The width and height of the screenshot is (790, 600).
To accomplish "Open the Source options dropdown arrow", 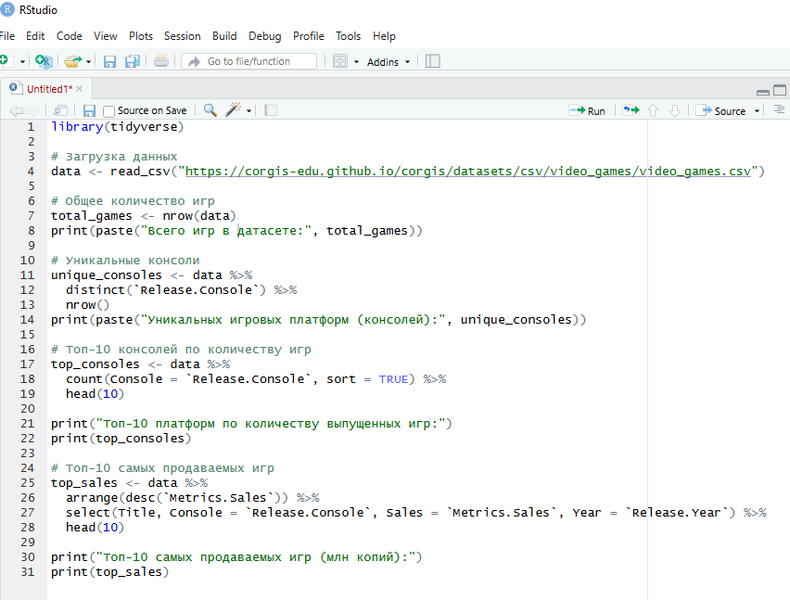I will [x=757, y=111].
